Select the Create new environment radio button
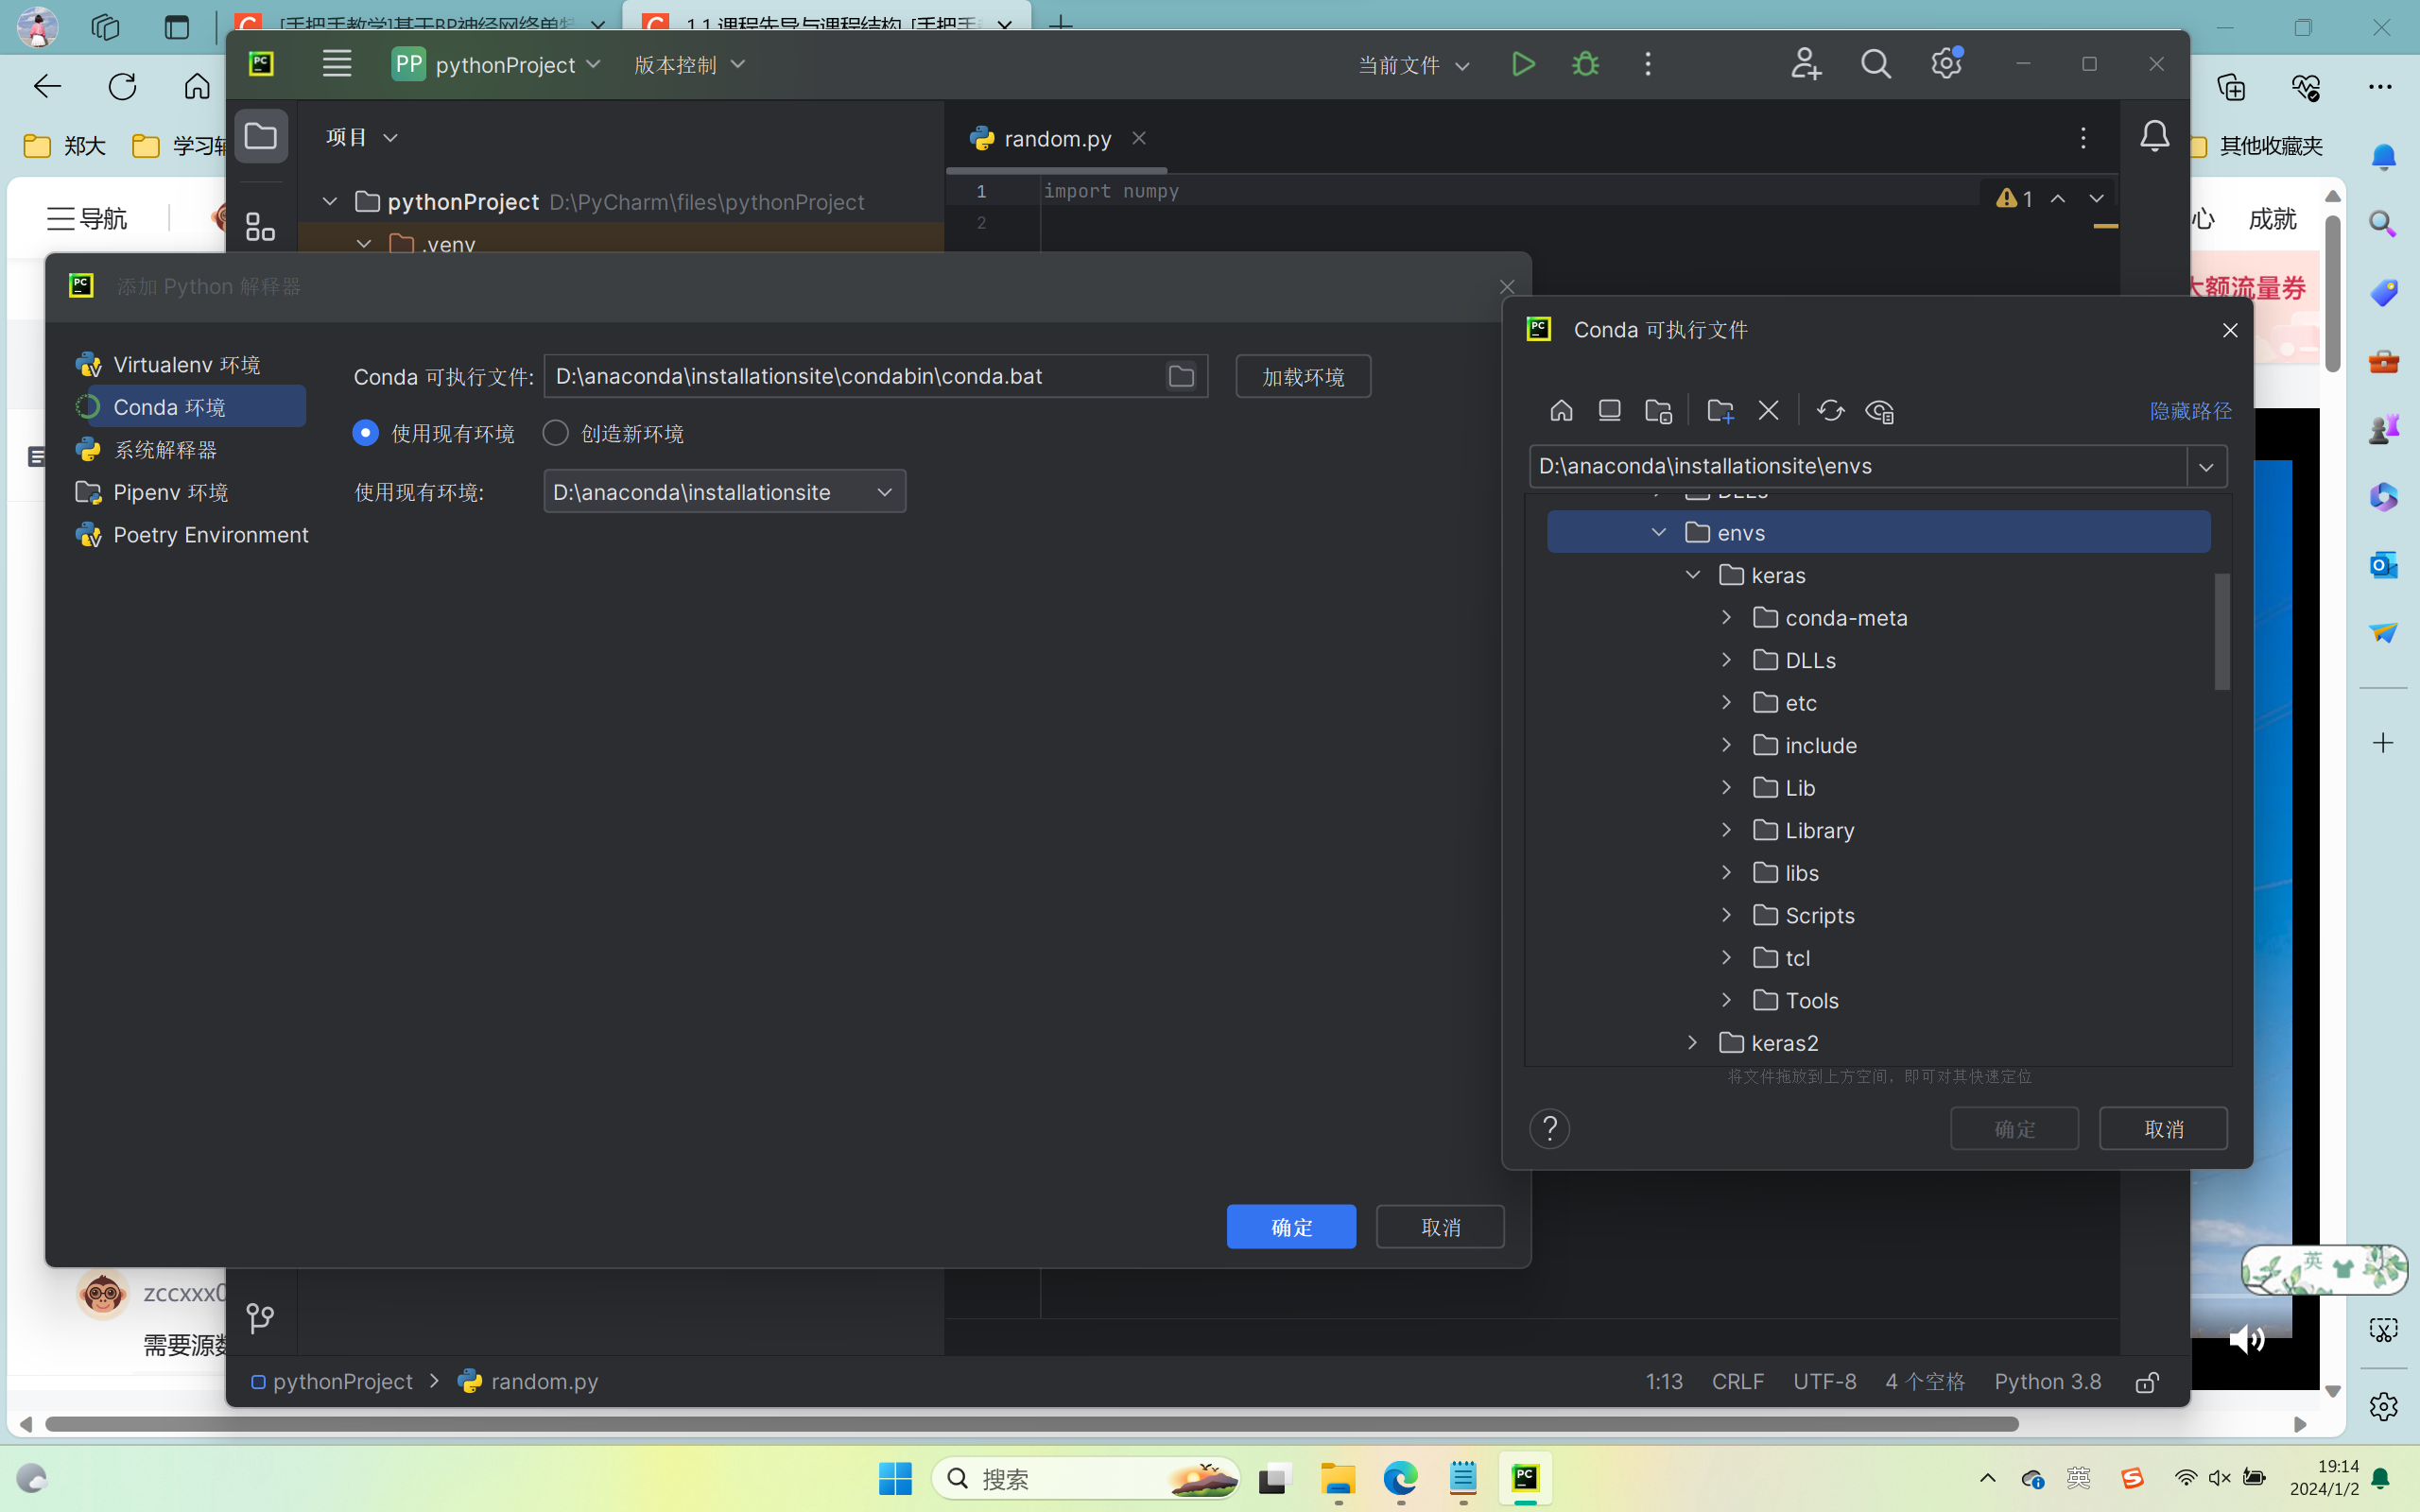 [555, 433]
